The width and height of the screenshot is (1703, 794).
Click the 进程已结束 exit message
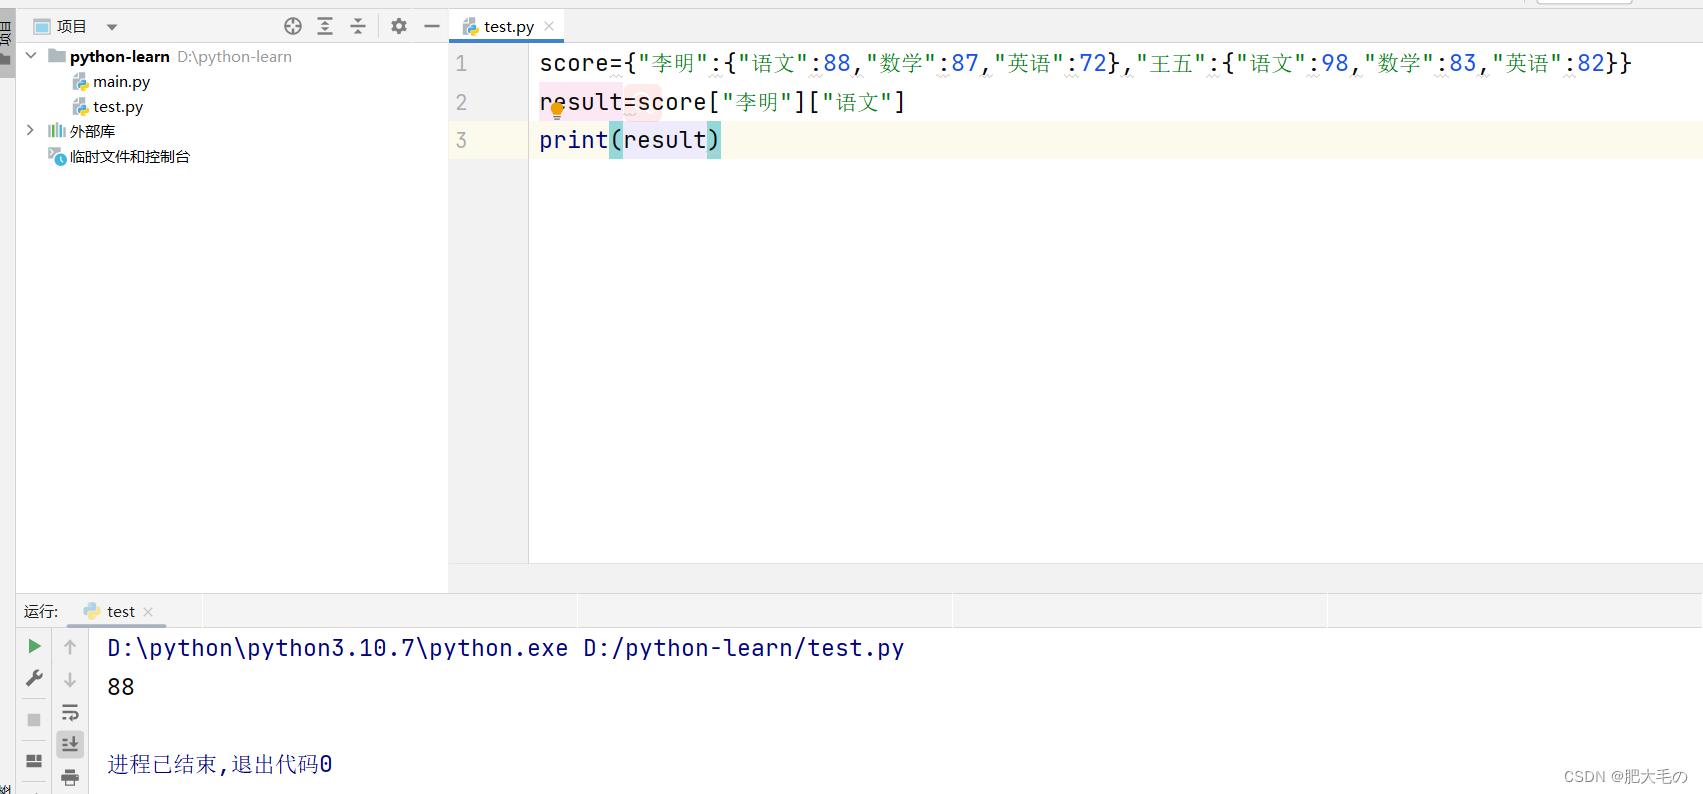[220, 764]
